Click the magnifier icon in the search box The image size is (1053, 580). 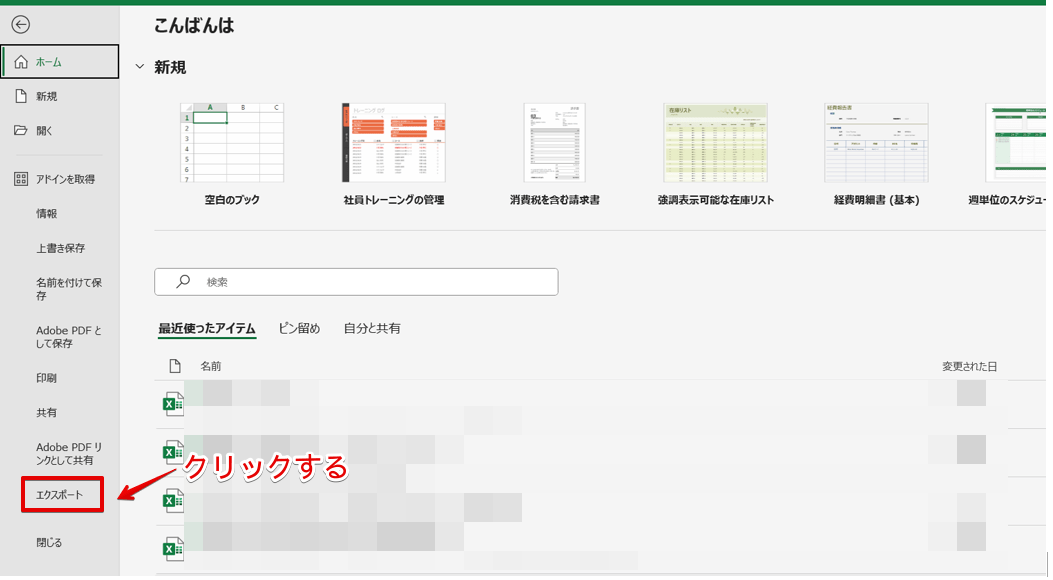[x=182, y=281]
